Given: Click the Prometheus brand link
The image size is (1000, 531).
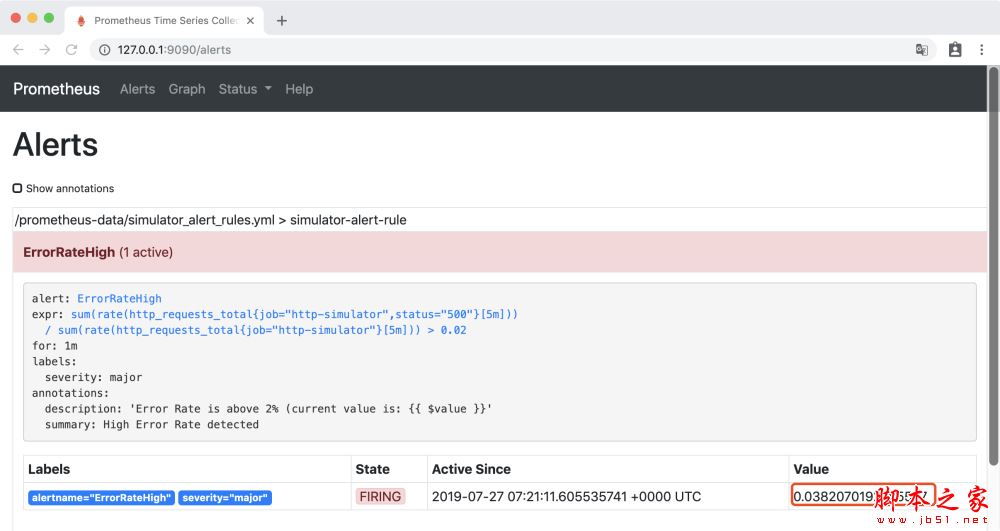Looking at the screenshot, I should [x=56, y=89].
